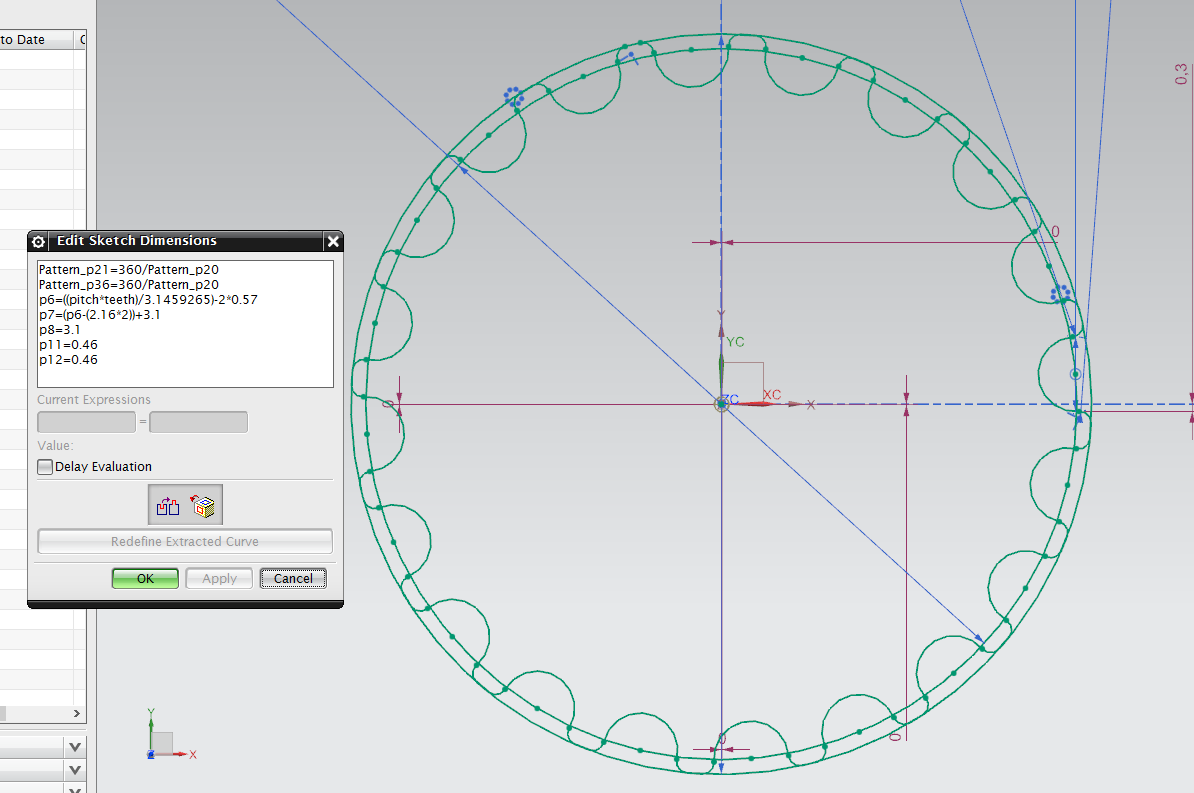1194x793 pixels.
Task: Select the Pattern_p21 expression in the list
Action: click(128, 269)
